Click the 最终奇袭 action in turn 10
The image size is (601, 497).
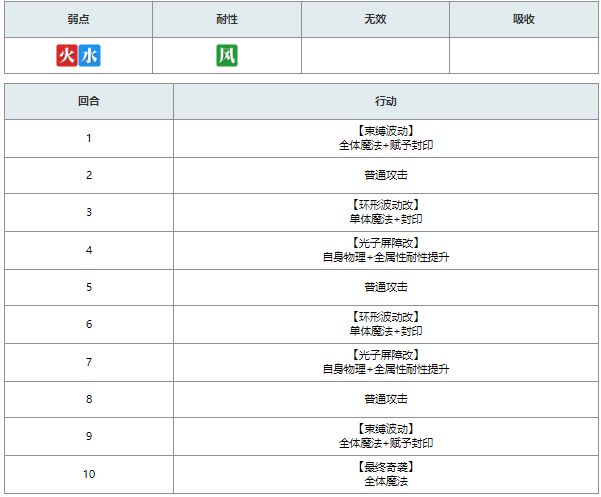pos(385,467)
